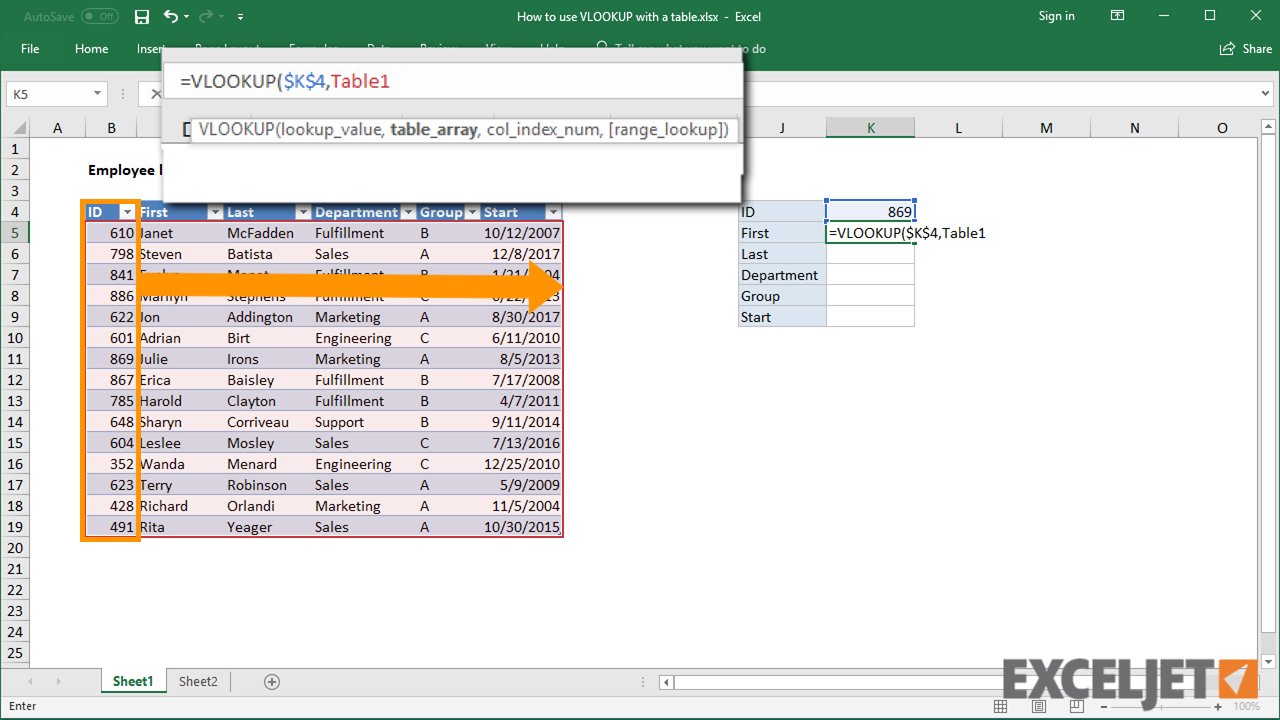Screen dimensions: 1280x720
Task: Click Zoom Out on the status bar
Action: coord(1103,706)
